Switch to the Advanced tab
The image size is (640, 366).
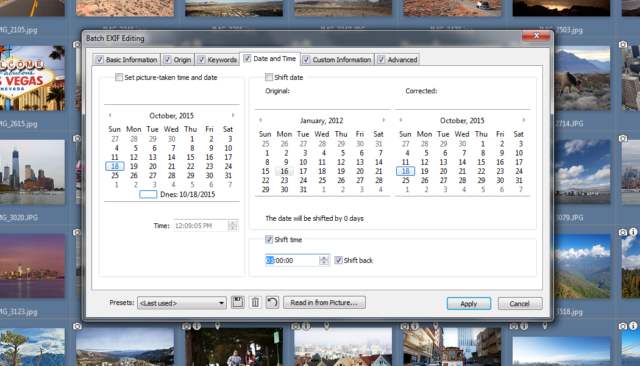click(x=397, y=60)
